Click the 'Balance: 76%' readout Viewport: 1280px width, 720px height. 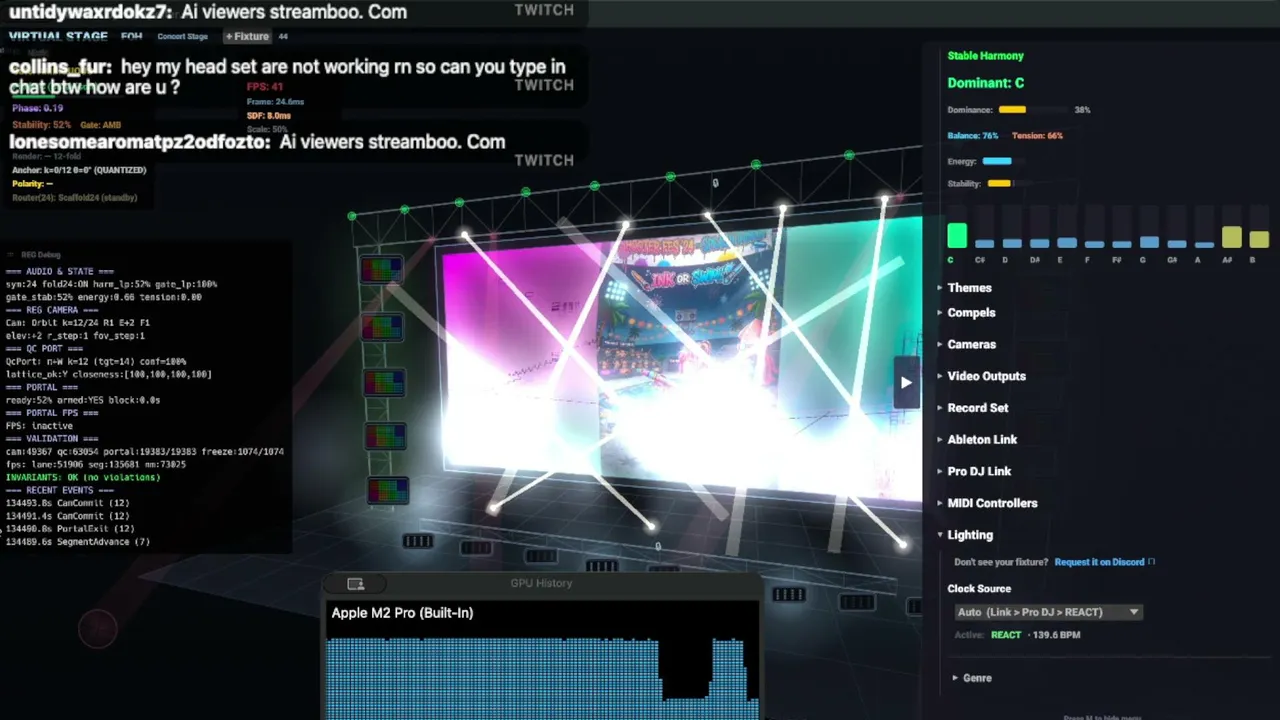[973, 135]
